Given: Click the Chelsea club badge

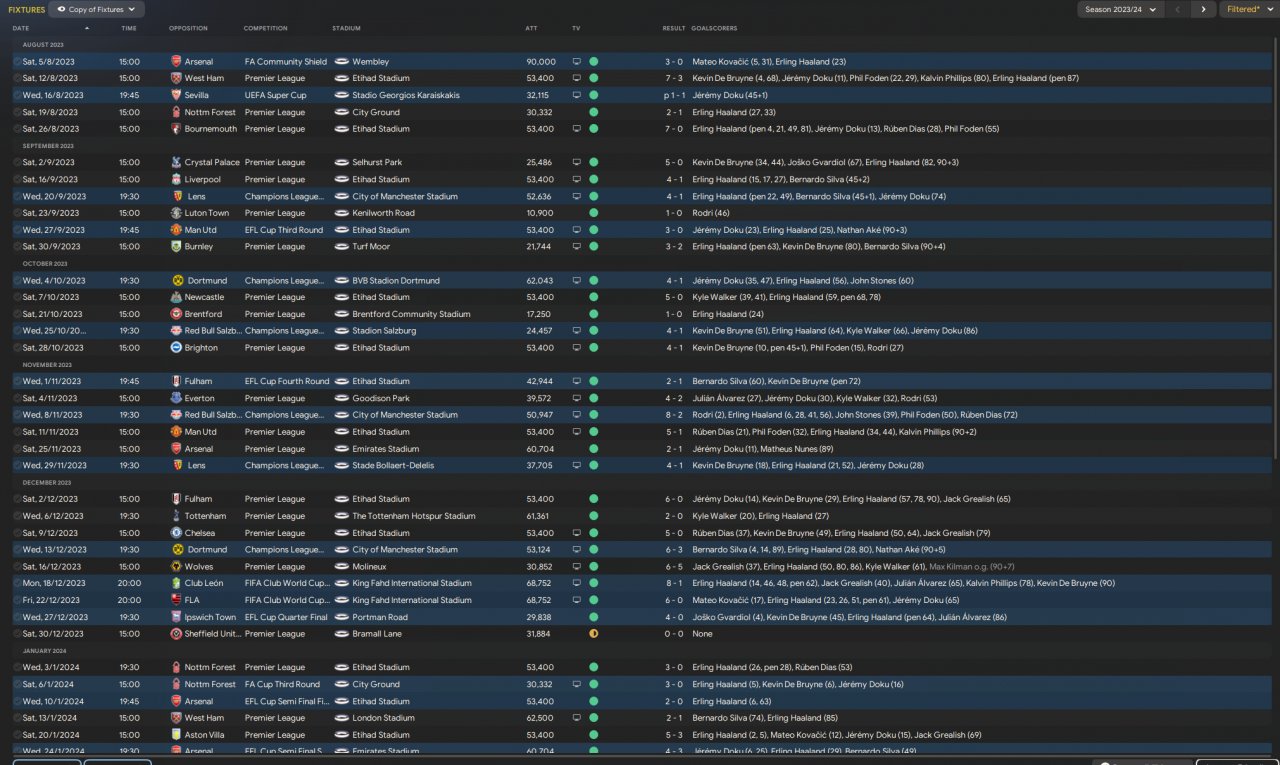Looking at the screenshot, I should (177, 533).
